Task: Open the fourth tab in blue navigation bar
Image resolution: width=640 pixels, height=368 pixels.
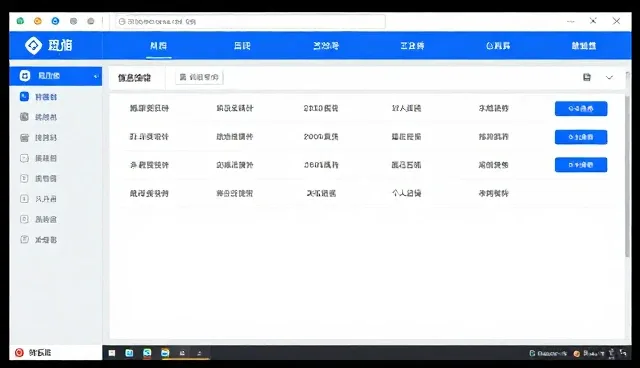Action: pyautogui.click(x=412, y=46)
